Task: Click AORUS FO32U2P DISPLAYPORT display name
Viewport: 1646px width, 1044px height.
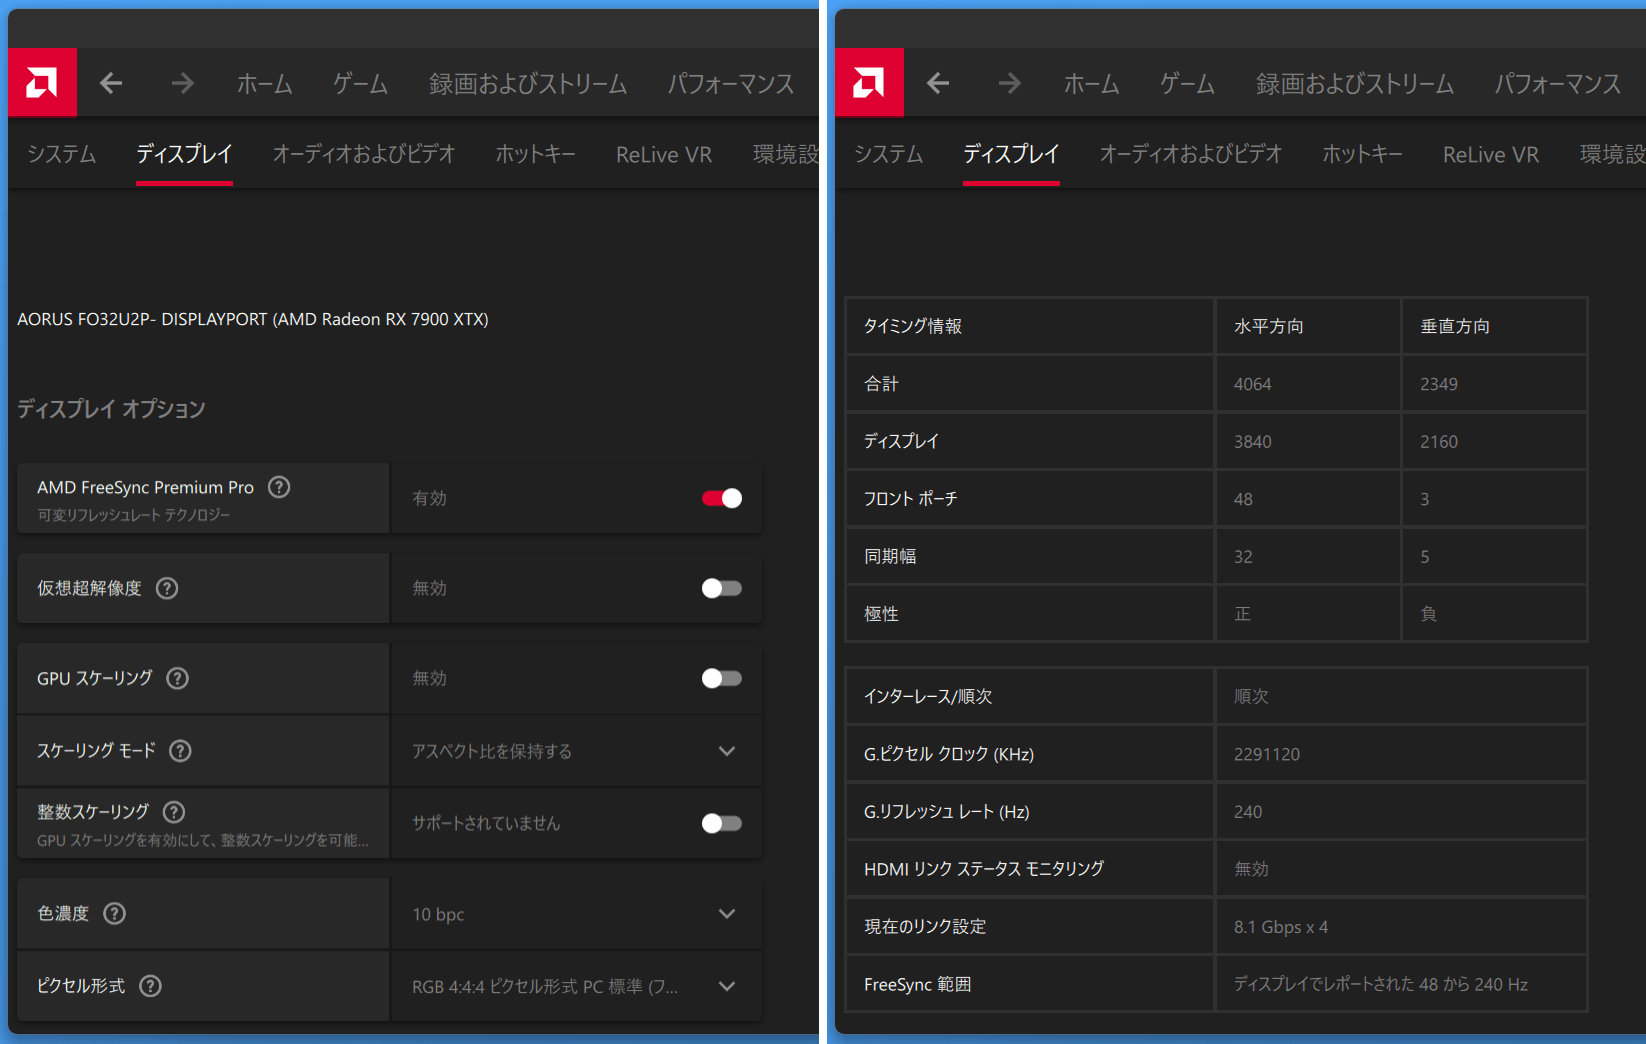Action: tap(253, 319)
